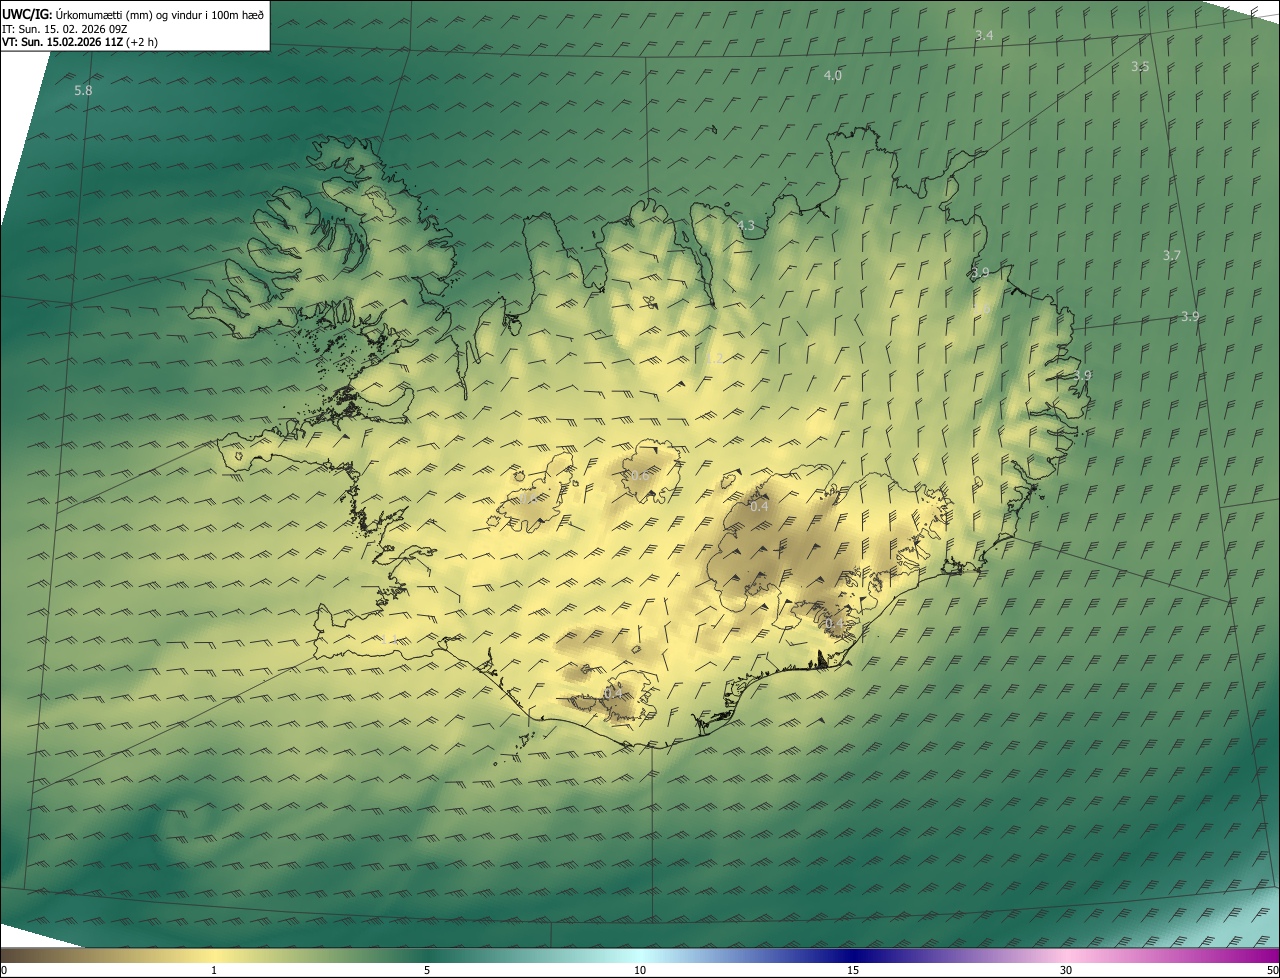This screenshot has height=978, width=1280.
Task: Select the 30 tick on the color scale
Action: coord(1066,970)
